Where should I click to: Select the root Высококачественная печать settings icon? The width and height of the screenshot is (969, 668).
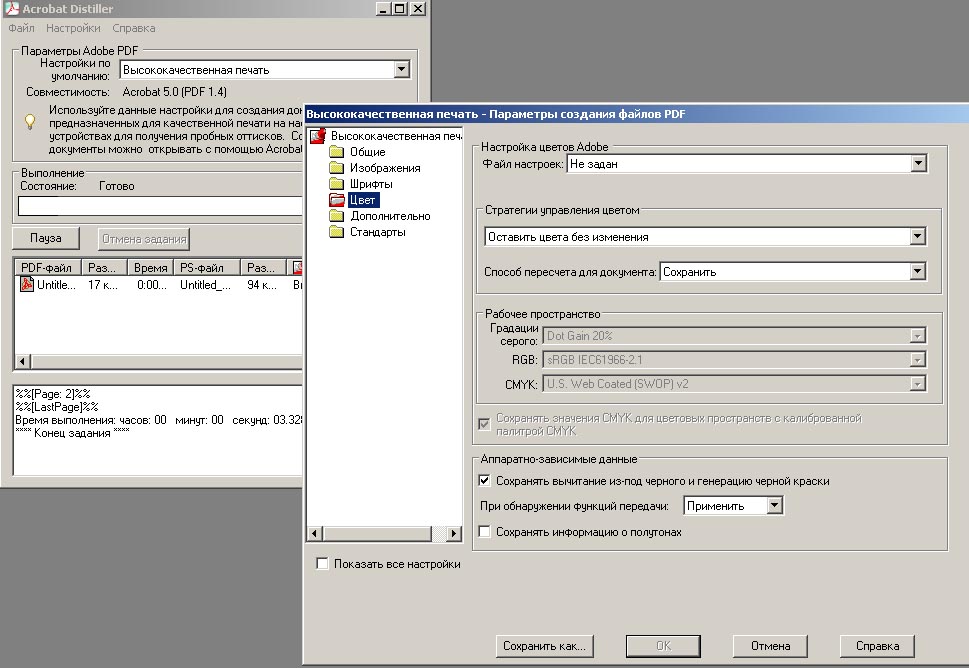[318, 136]
